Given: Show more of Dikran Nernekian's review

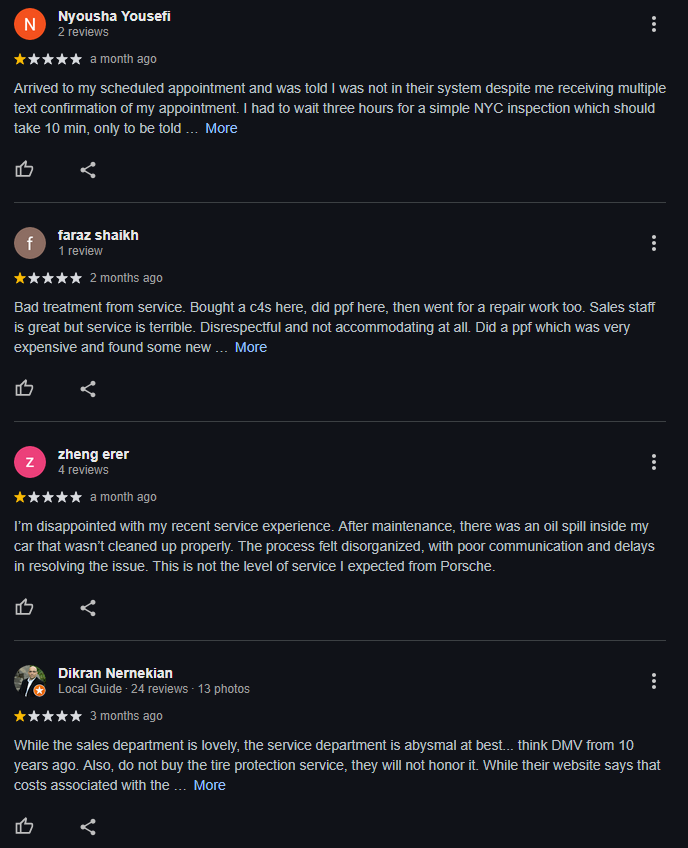Looking at the screenshot, I should pos(209,785).
